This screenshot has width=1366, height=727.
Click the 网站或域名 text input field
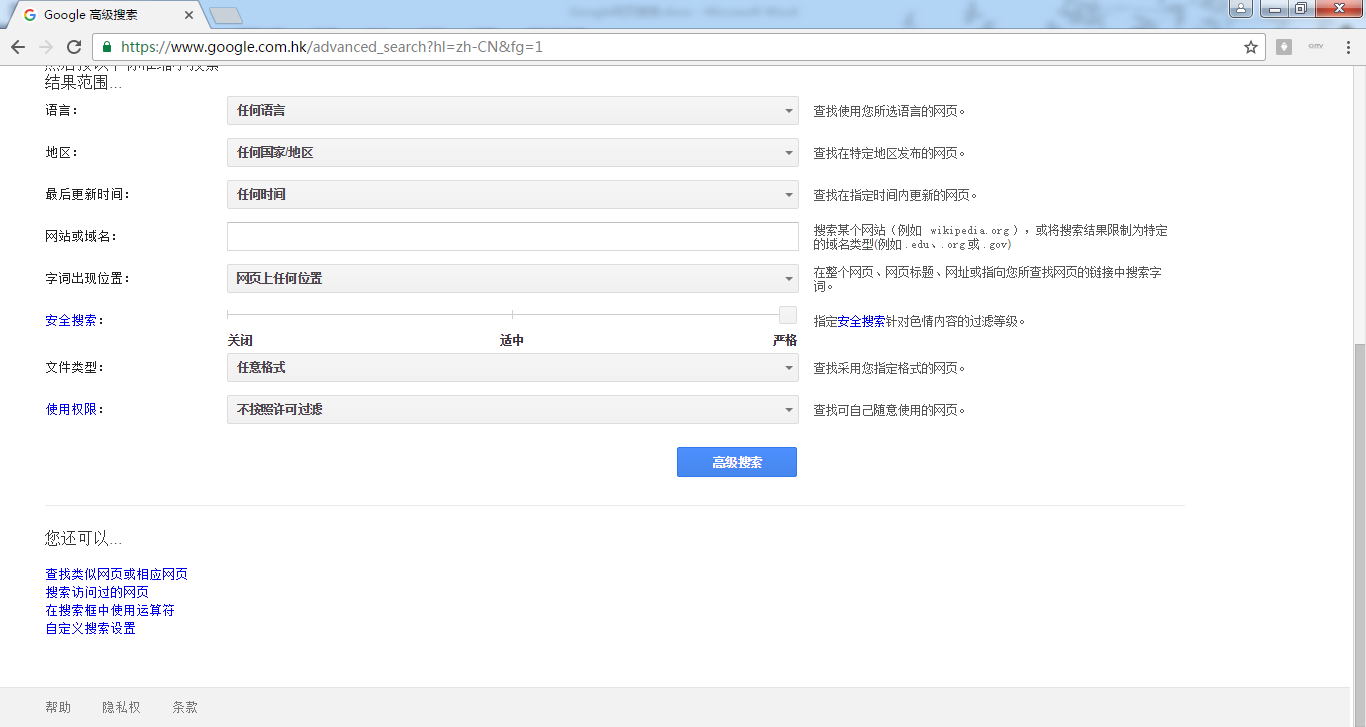coord(512,237)
